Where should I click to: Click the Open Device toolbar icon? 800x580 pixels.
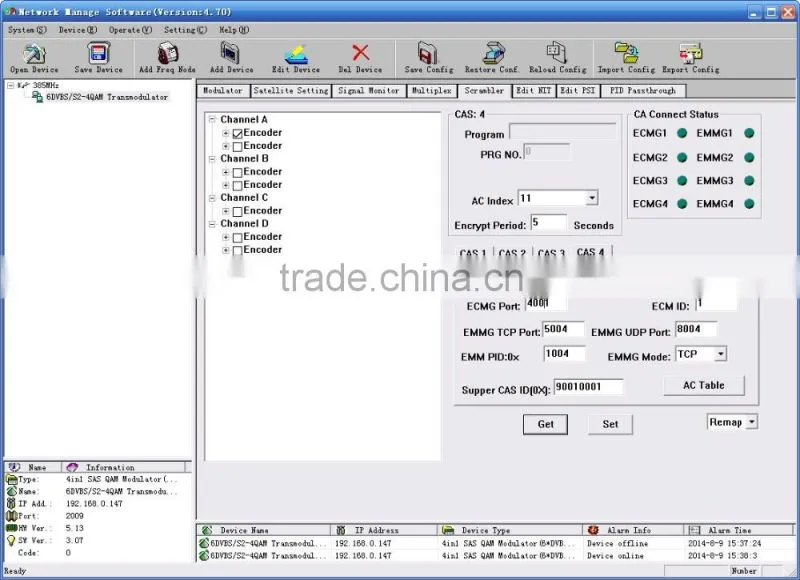point(34,58)
